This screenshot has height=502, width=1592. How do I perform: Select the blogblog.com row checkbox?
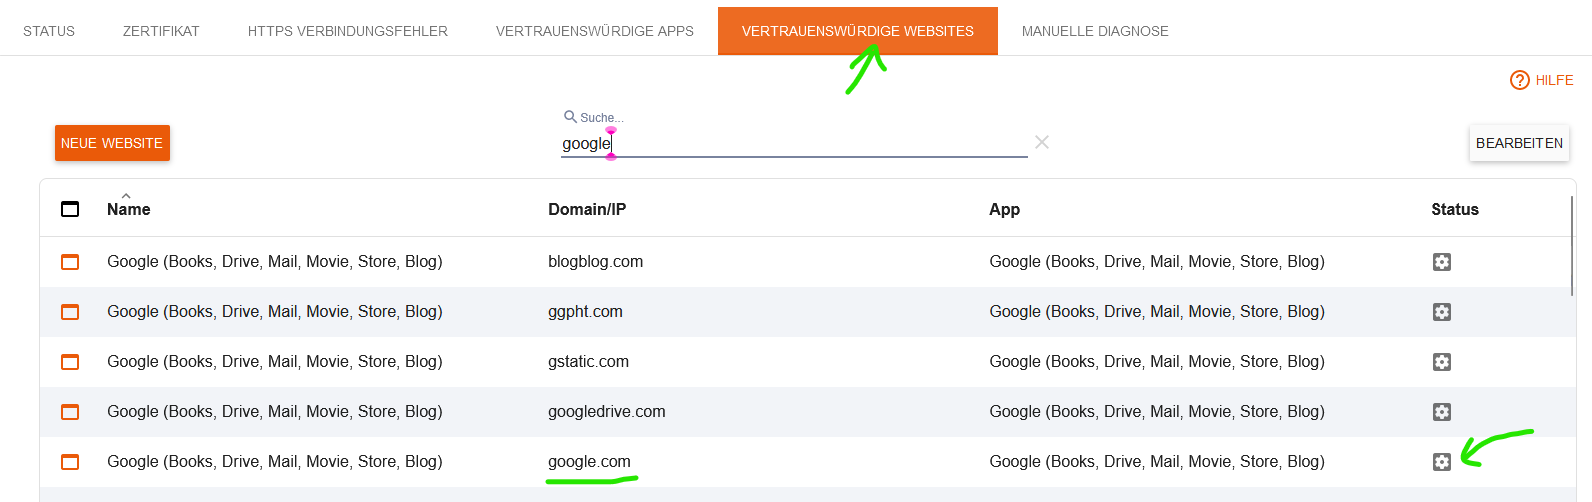pos(70,262)
